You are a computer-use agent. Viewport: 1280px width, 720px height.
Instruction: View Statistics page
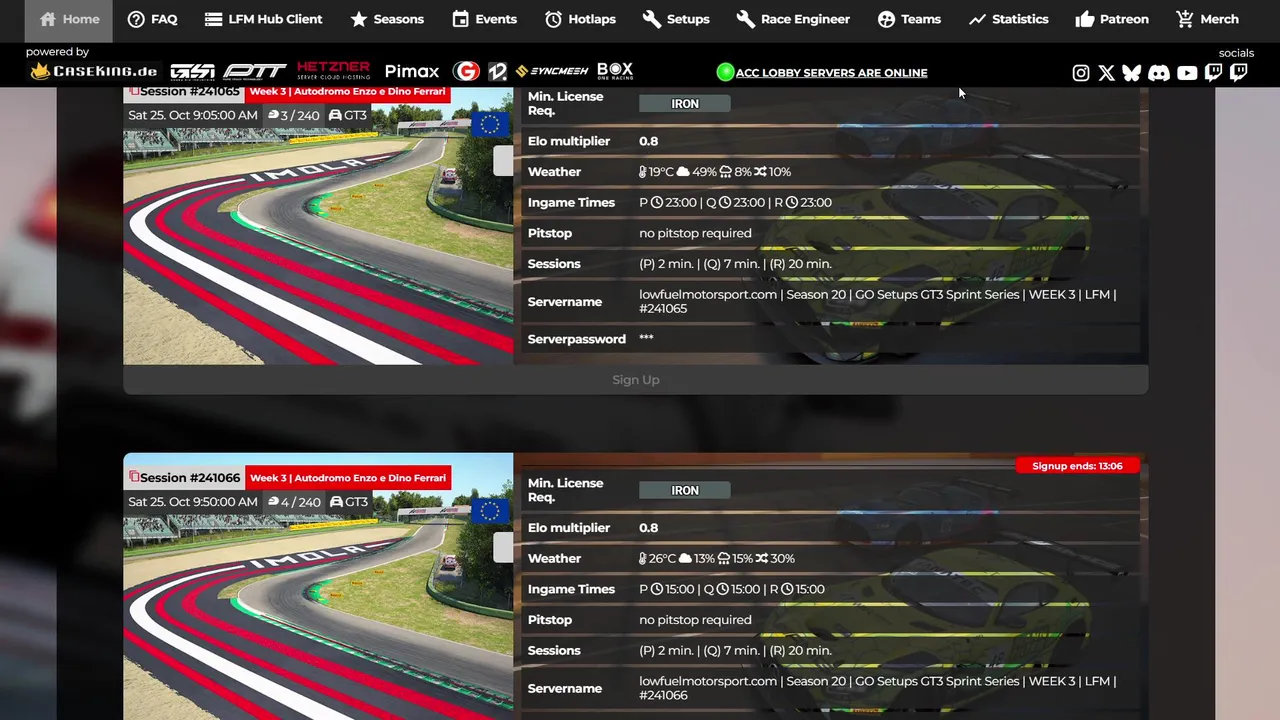click(x=1008, y=19)
